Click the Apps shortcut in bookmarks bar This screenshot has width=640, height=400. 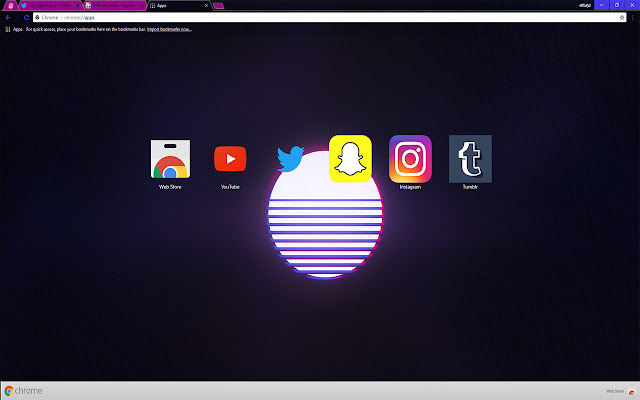13,29
